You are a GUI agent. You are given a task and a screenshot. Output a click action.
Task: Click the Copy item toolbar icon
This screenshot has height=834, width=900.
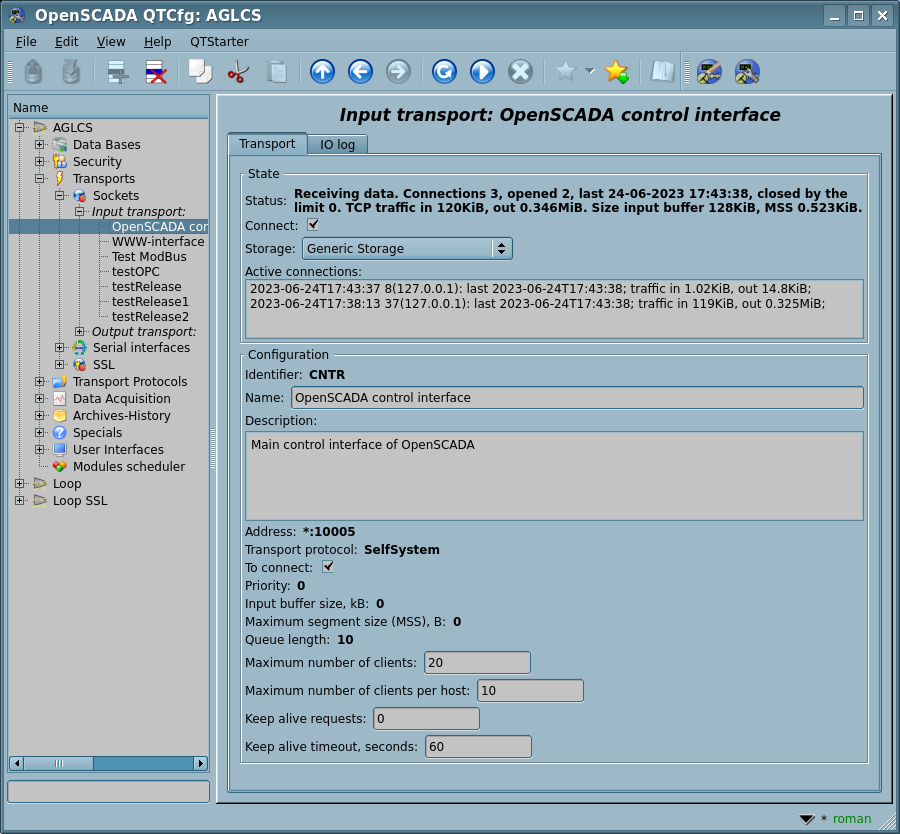[200, 72]
